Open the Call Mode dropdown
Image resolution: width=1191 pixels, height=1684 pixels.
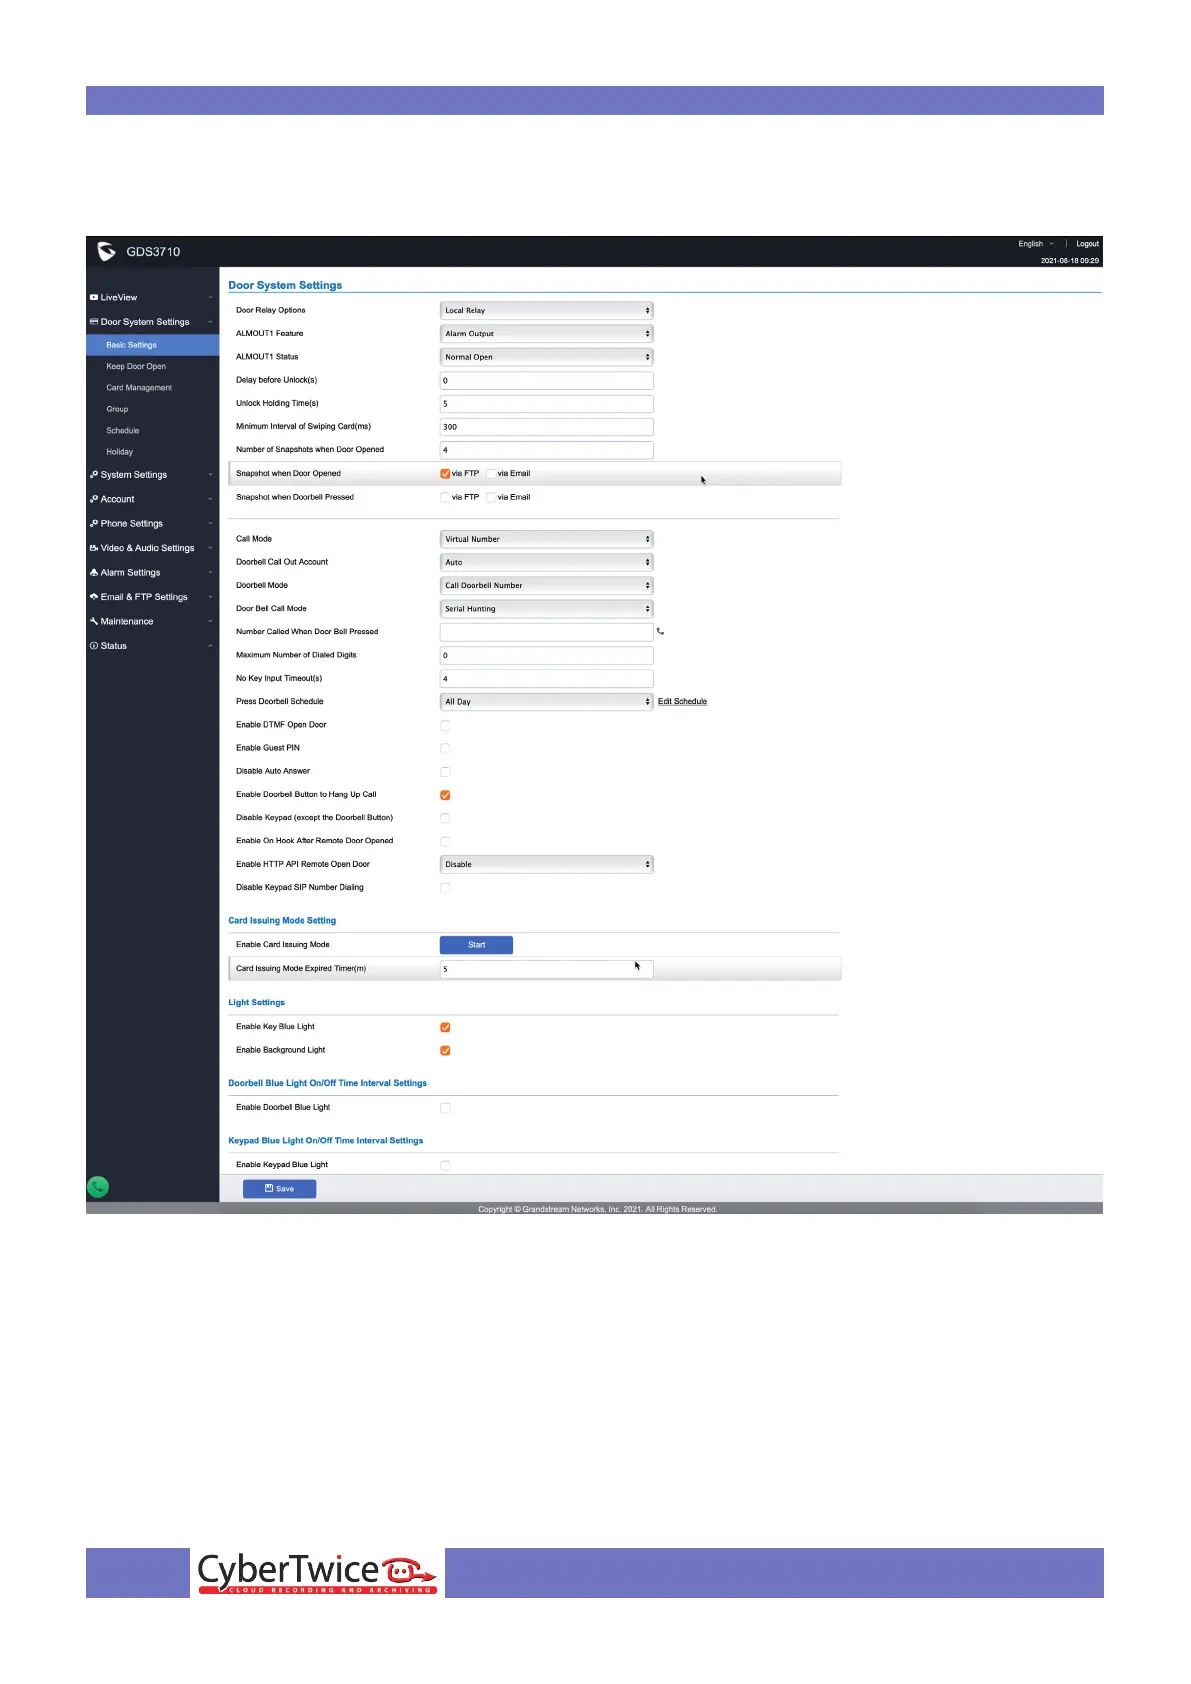coord(546,539)
